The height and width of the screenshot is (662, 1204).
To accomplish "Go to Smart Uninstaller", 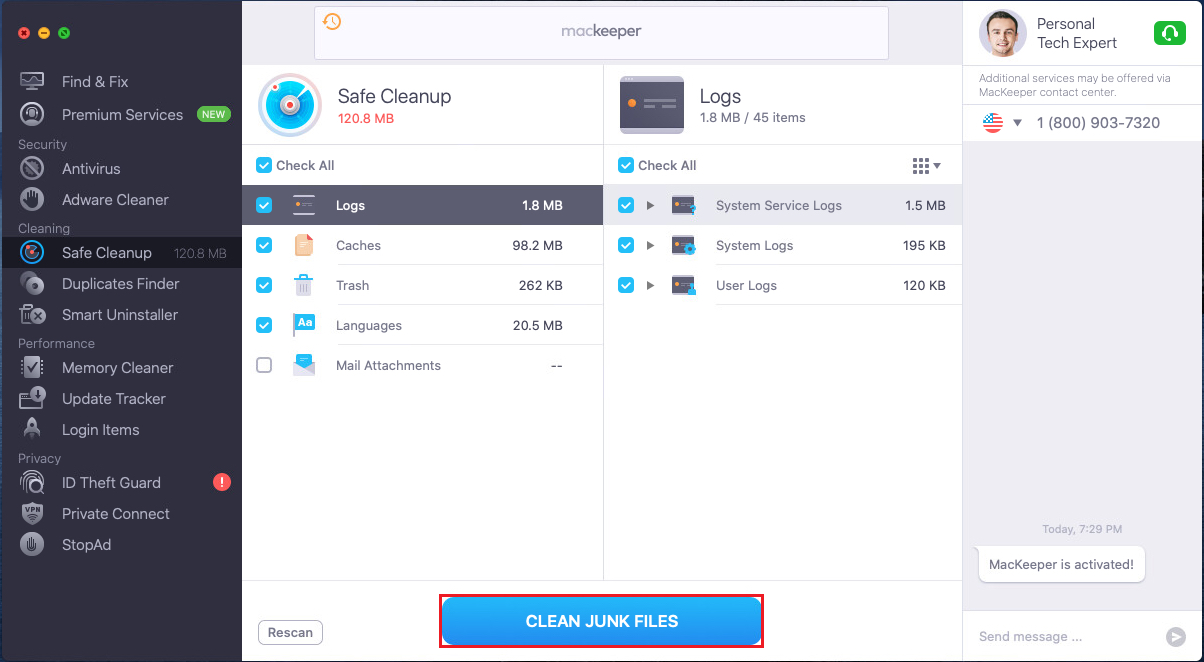I will pyautogui.click(x=120, y=315).
